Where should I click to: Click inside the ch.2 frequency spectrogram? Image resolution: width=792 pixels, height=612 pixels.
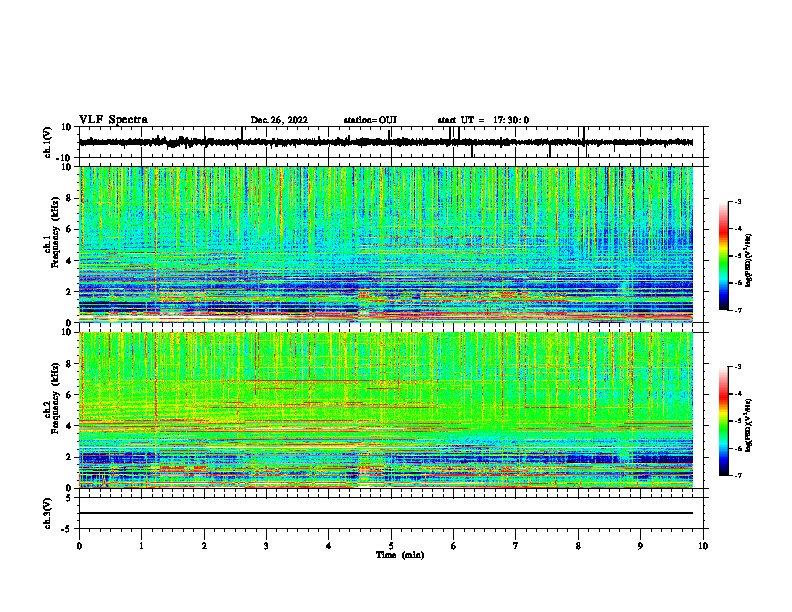386,410
